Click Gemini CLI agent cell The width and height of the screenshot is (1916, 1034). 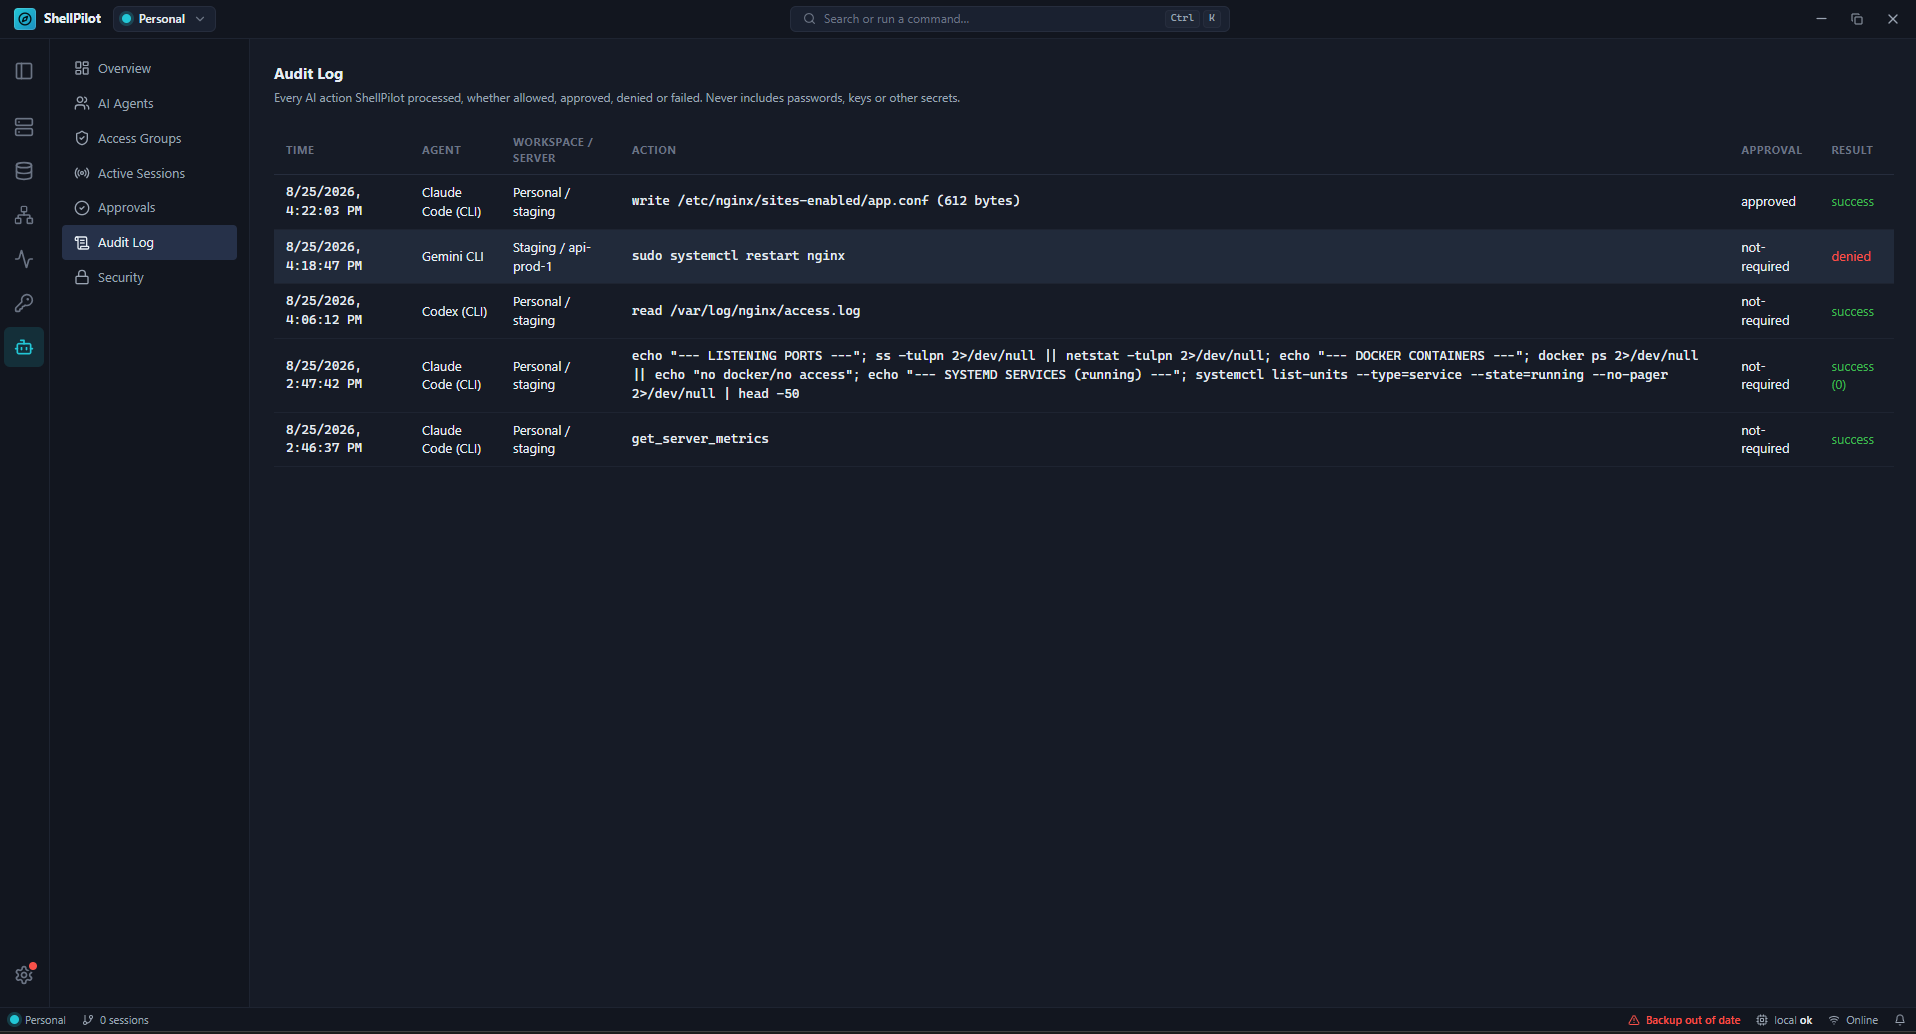click(452, 257)
